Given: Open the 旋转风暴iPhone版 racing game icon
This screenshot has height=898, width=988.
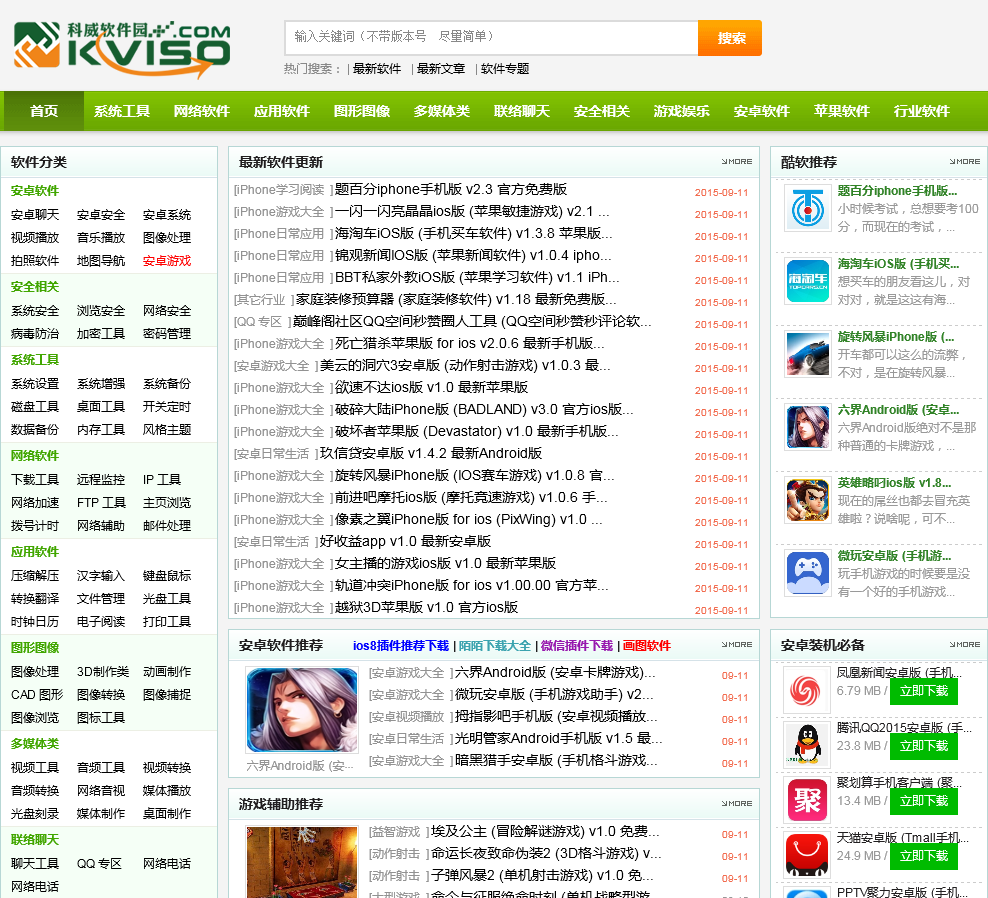Looking at the screenshot, I should coord(808,354).
